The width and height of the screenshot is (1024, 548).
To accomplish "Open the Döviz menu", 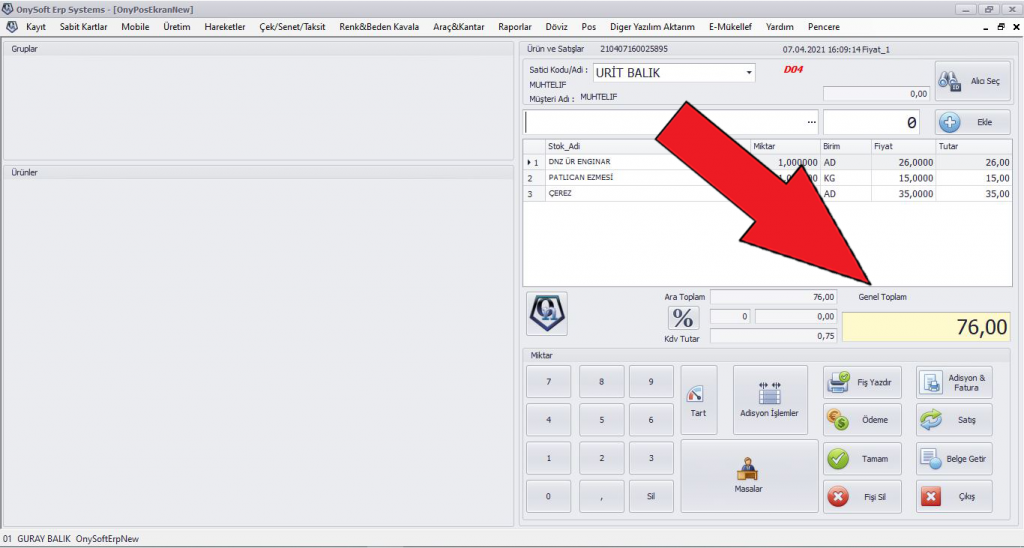I will pos(556,27).
